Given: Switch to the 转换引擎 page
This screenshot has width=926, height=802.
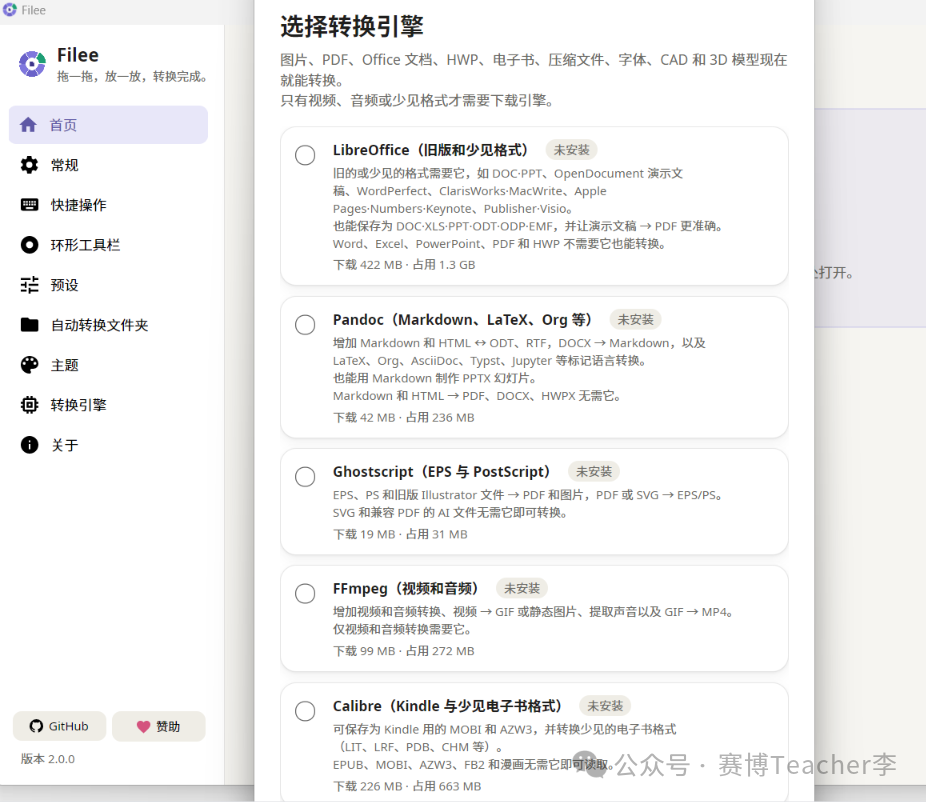Looking at the screenshot, I should [x=108, y=405].
